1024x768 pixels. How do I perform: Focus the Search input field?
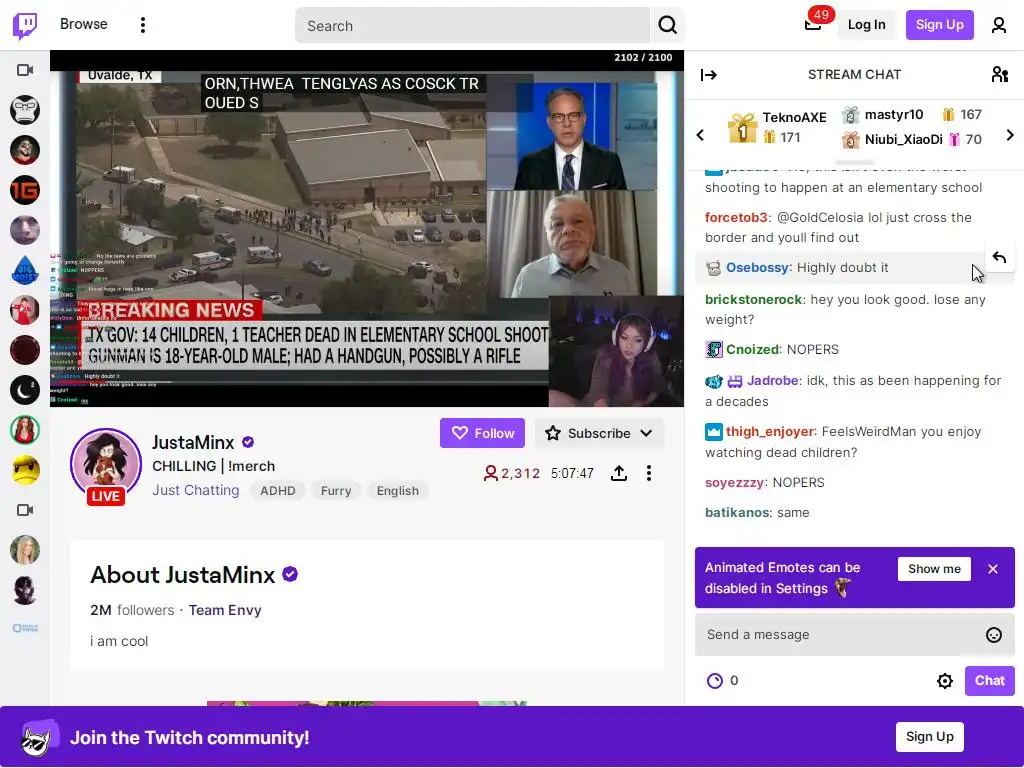pos(472,25)
